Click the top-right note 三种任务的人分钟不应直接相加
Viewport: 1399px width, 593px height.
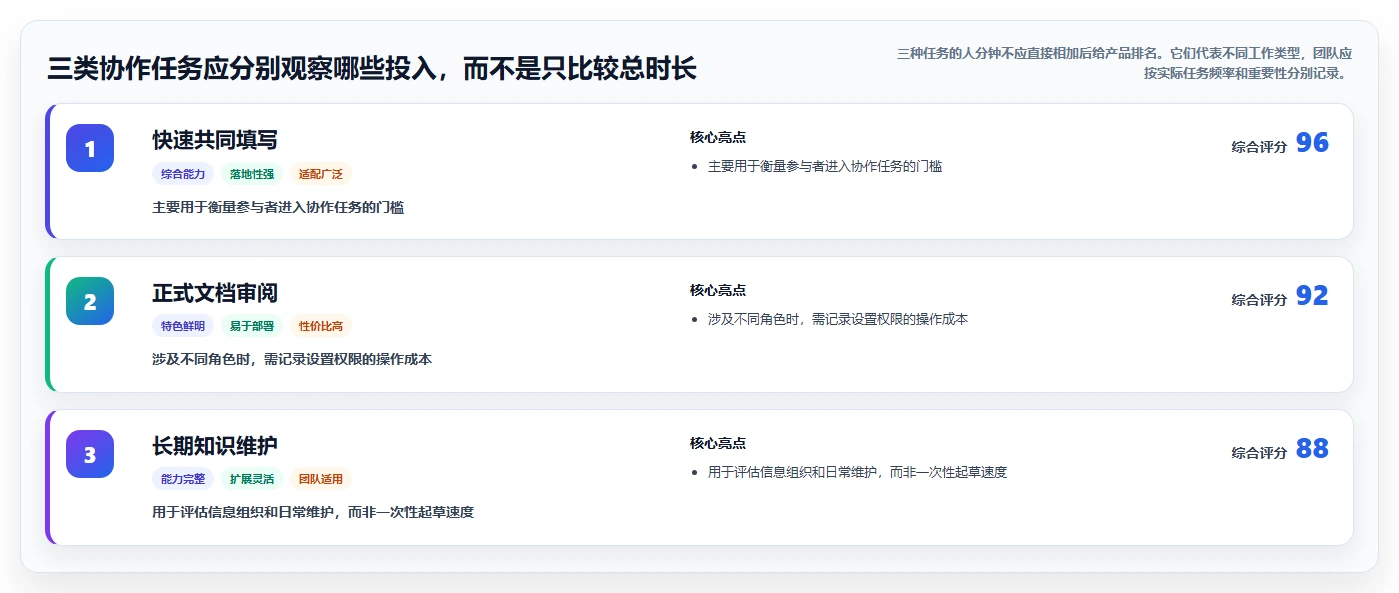[1124, 63]
